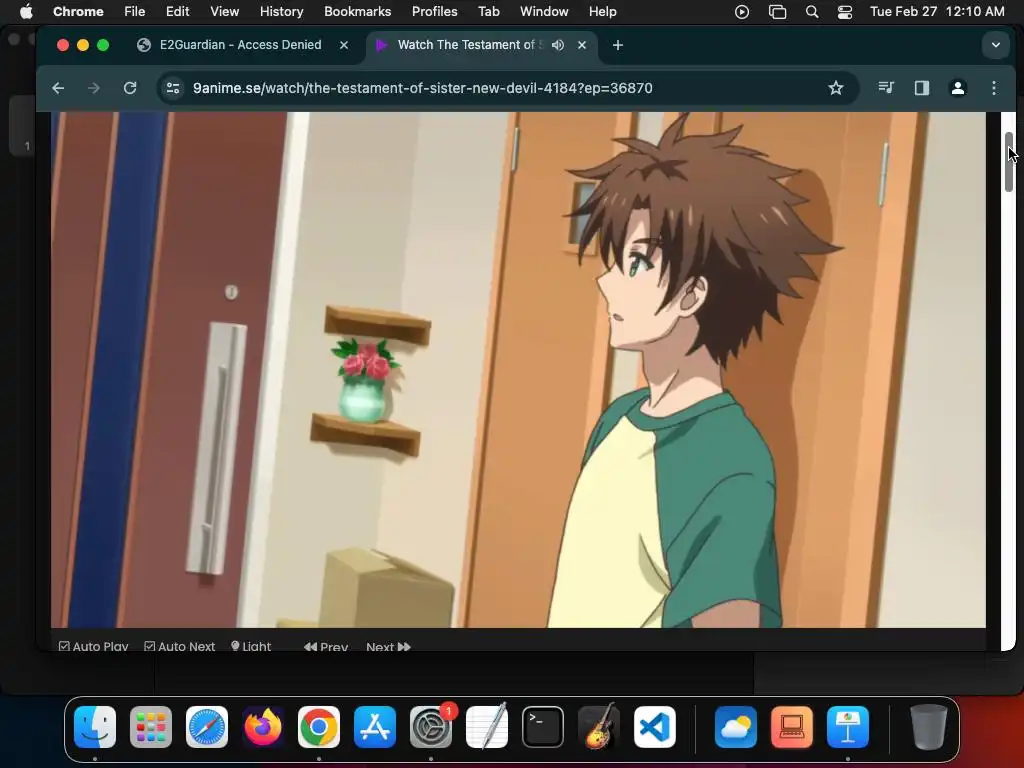The width and height of the screenshot is (1024, 768).
Task: Open the Help menu
Action: click(x=602, y=11)
